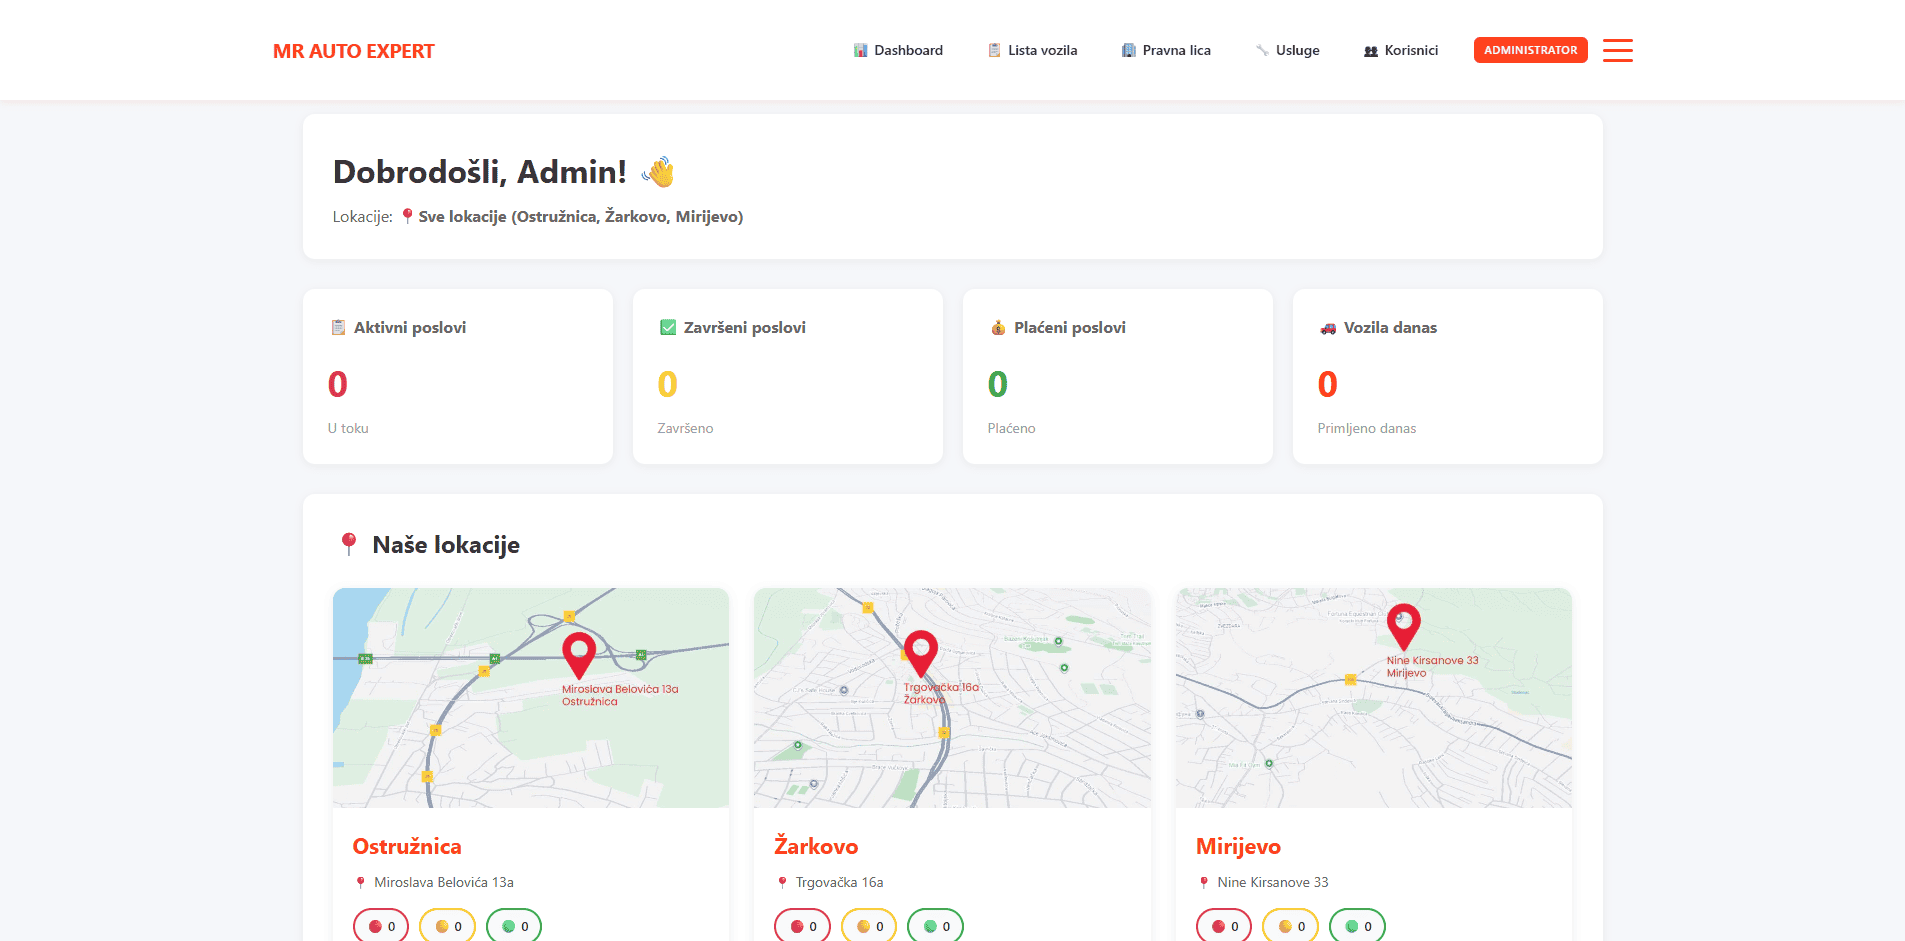
Task: Click the yellow finished-jobs badge under Žarkovo
Action: pos(869,926)
